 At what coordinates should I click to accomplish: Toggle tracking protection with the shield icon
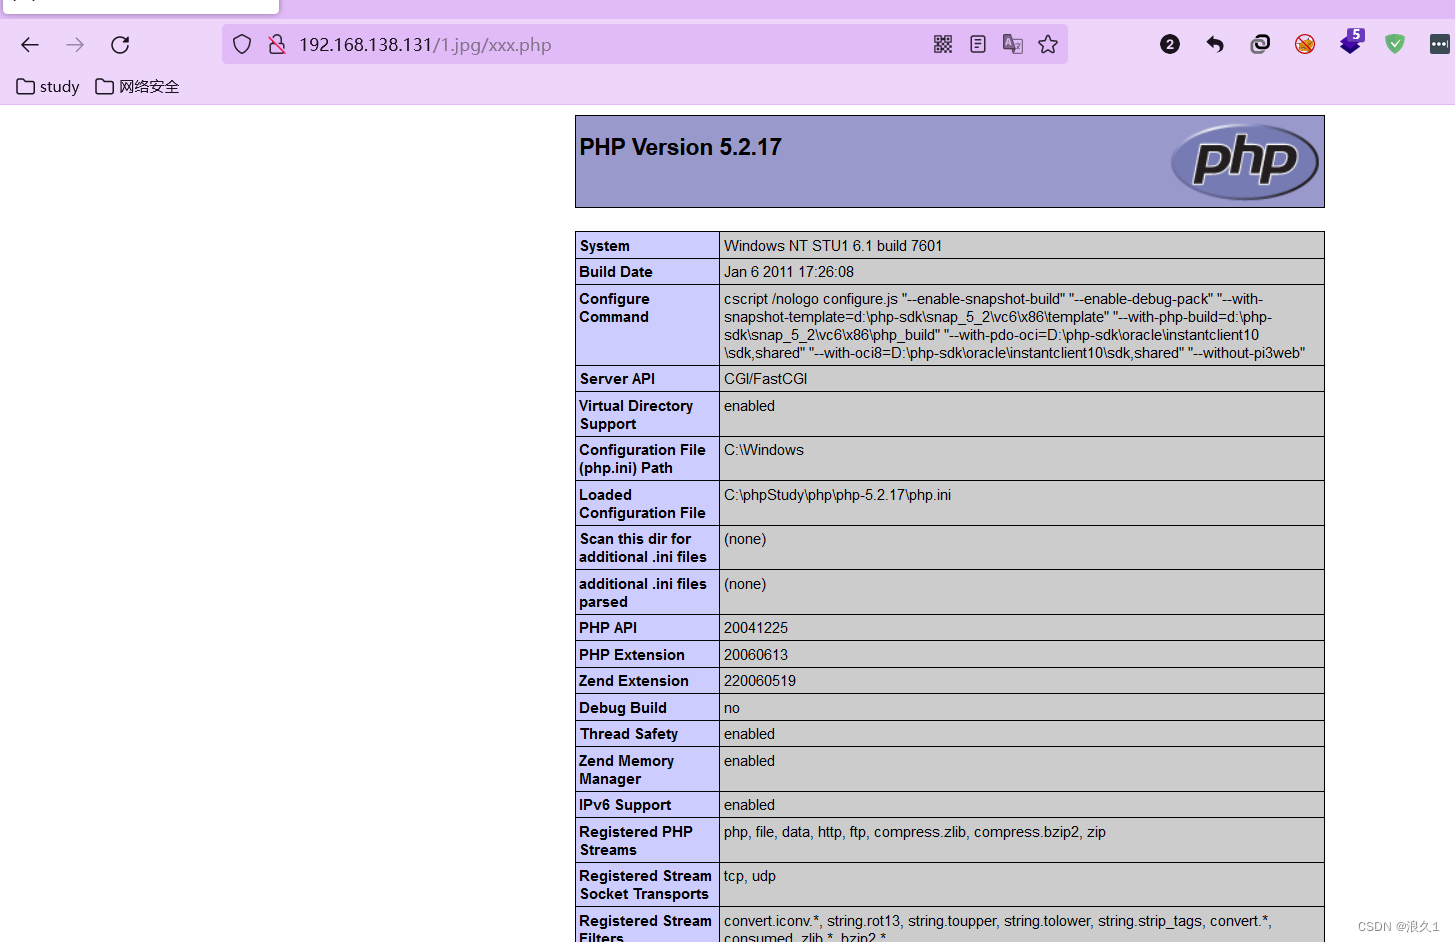tap(241, 44)
